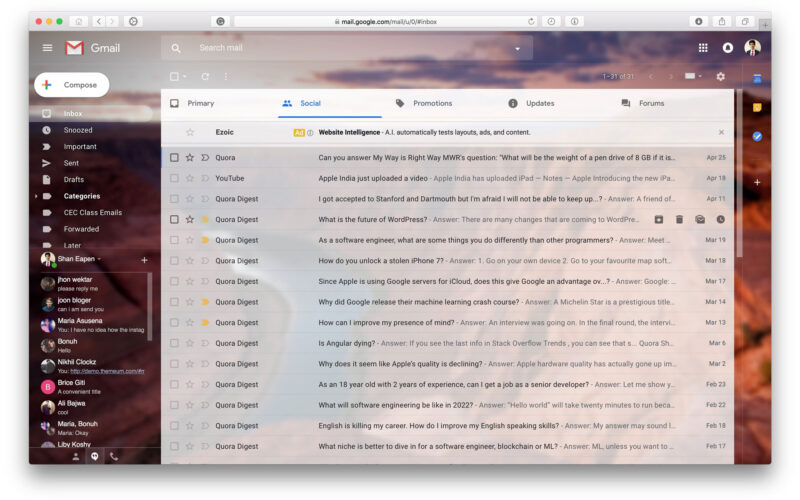Click into the Search mail field
Screen dimensions: 800x500
tap(340, 48)
